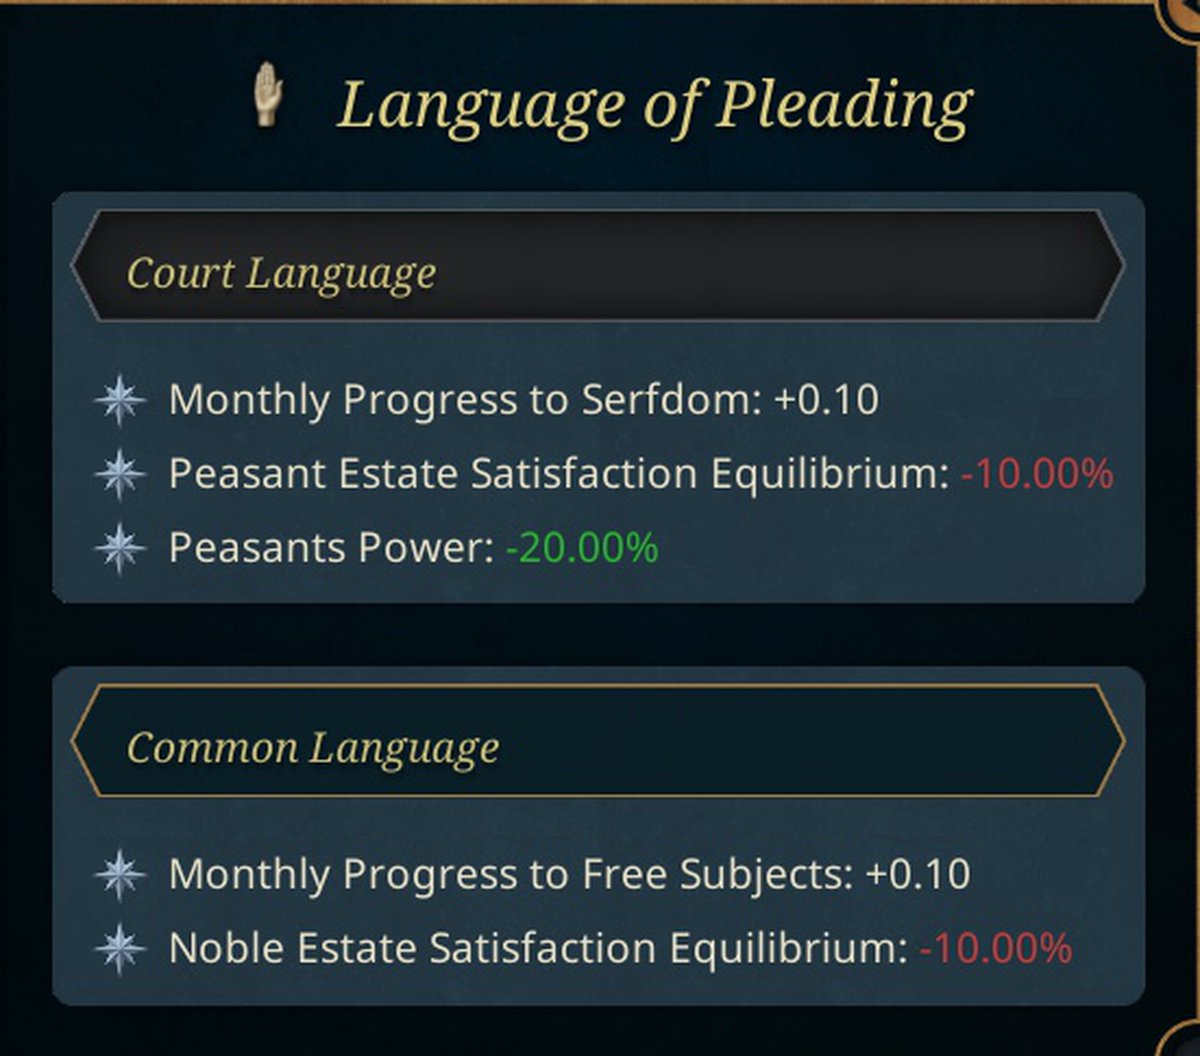Click the Monthly Progress to Free Subjects text

[x=510, y=875]
